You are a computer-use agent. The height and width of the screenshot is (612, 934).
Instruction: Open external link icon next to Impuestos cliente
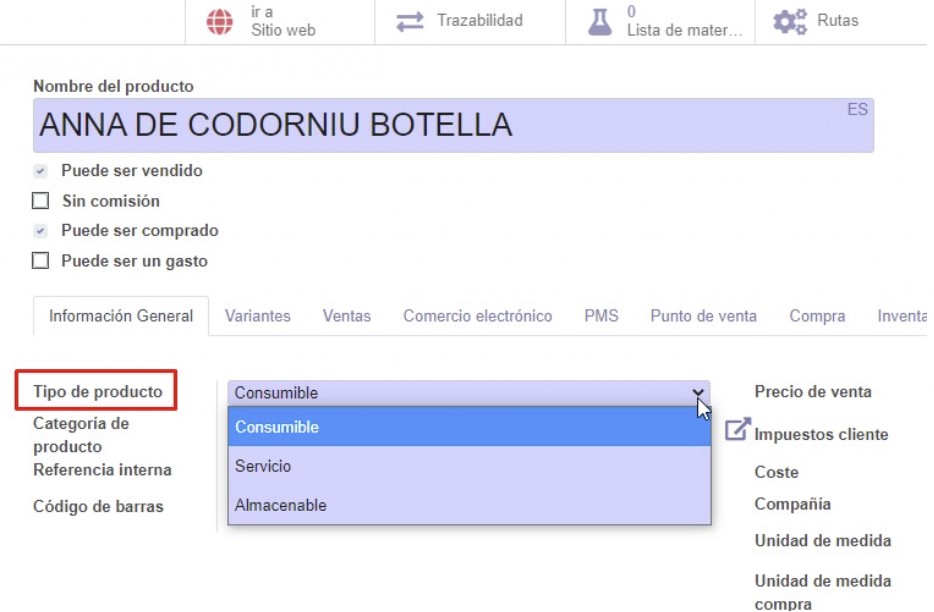pyautogui.click(x=737, y=429)
